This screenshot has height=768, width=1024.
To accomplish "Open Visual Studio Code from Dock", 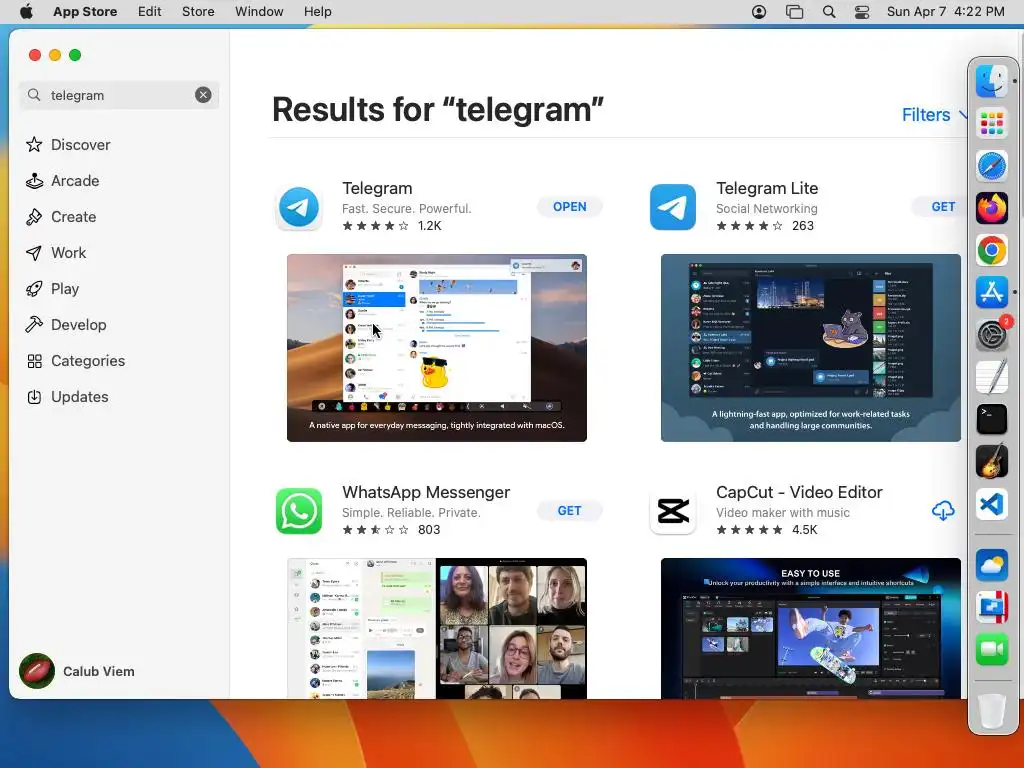I will coord(991,504).
